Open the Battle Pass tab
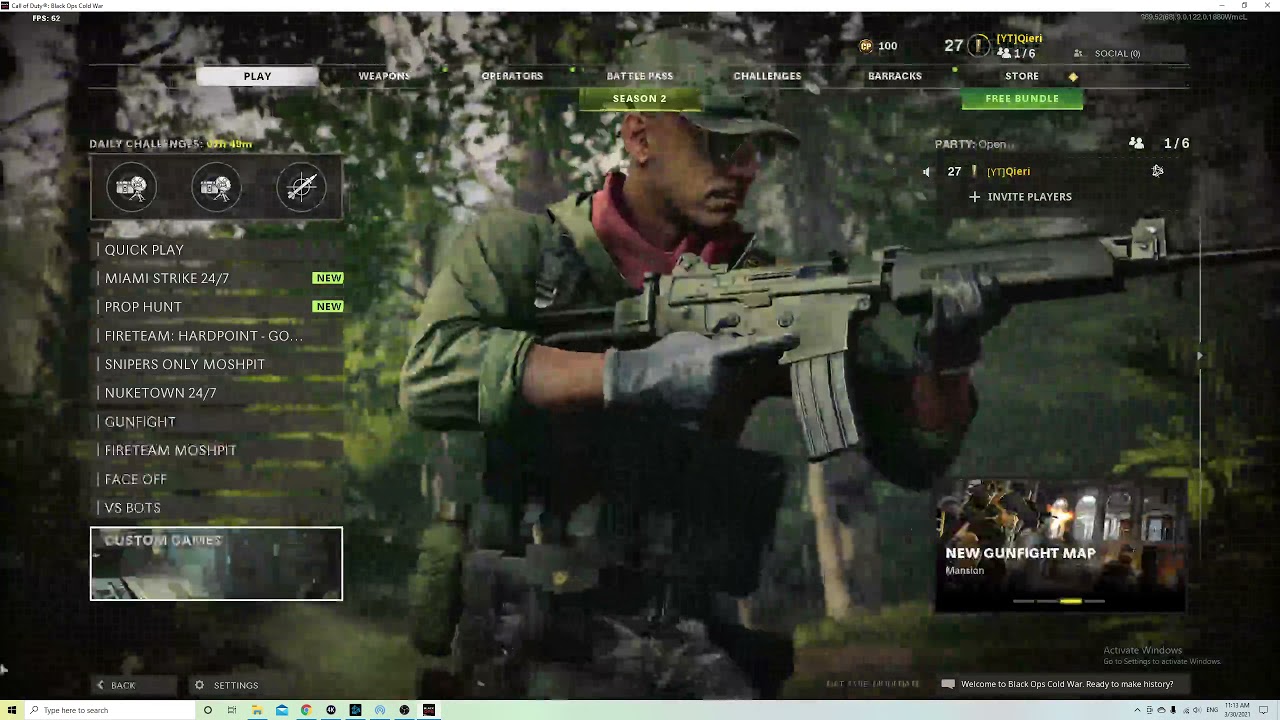Image resolution: width=1280 pixels, height=720 pixels. pos(640,76)
